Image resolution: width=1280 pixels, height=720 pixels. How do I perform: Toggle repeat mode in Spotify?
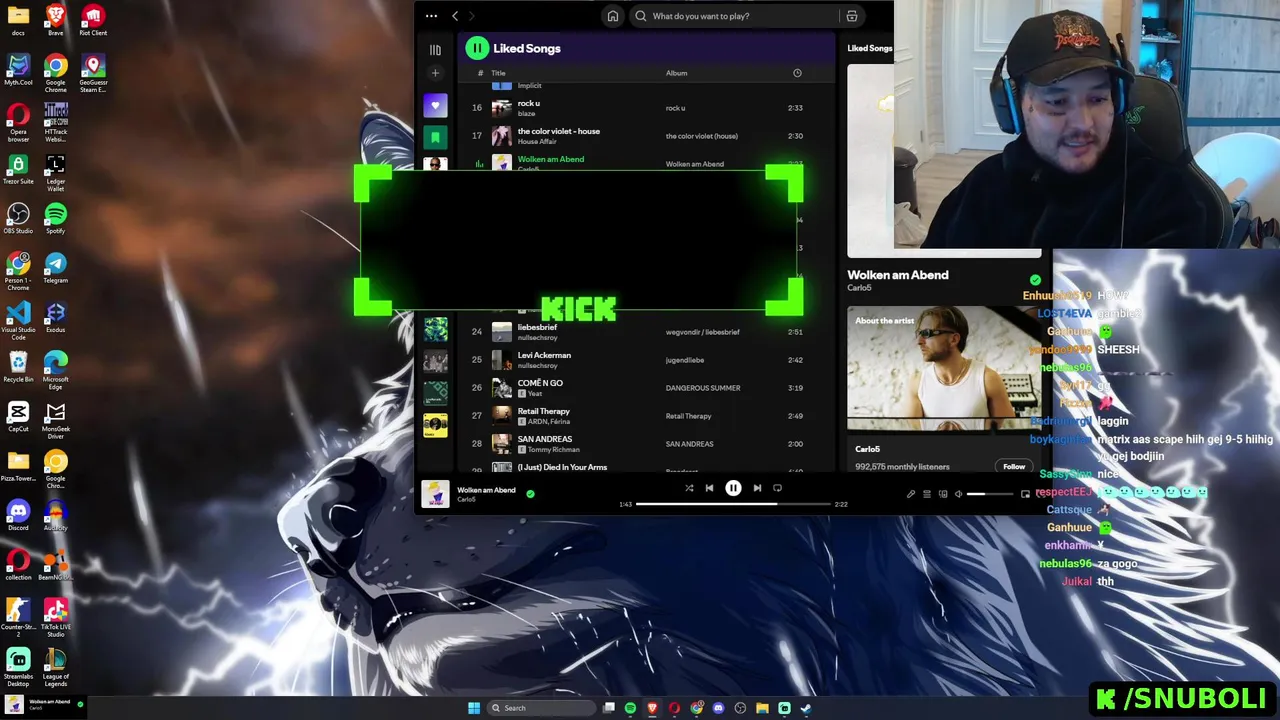click(777, 488)
